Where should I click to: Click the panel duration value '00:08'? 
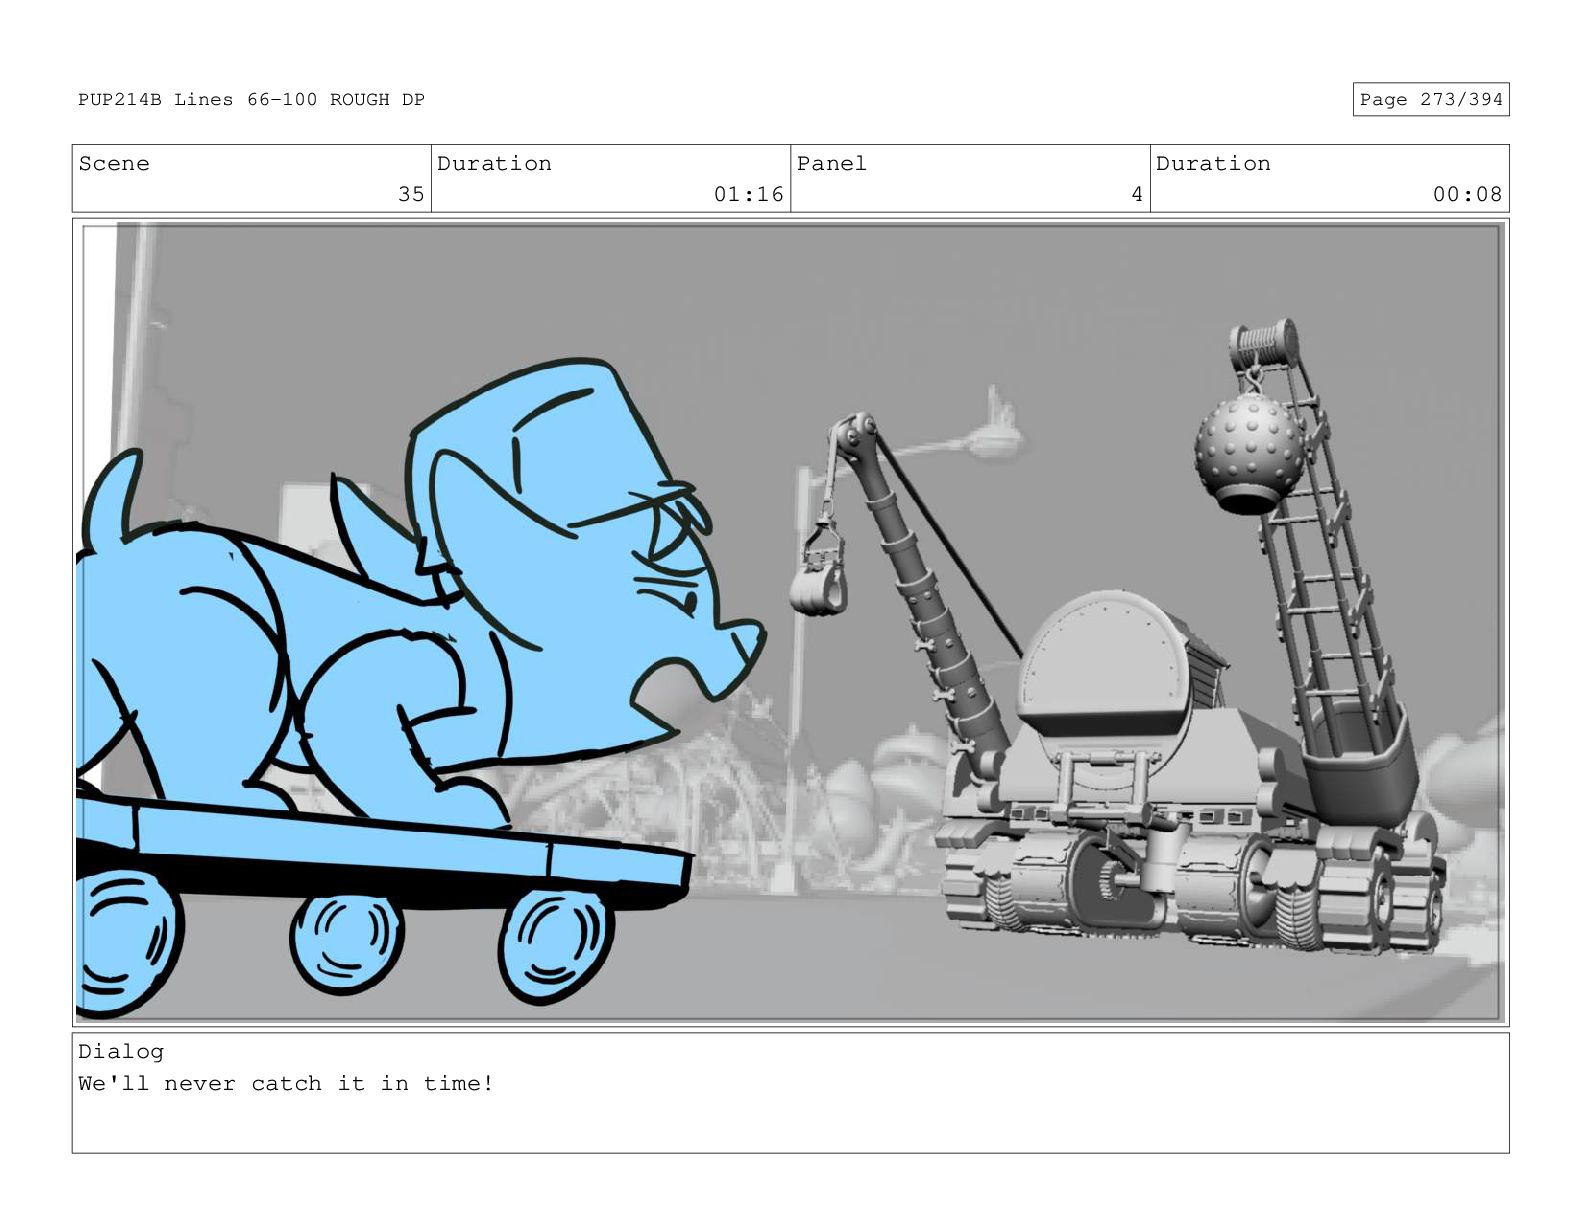click(x=1467, y=194)
